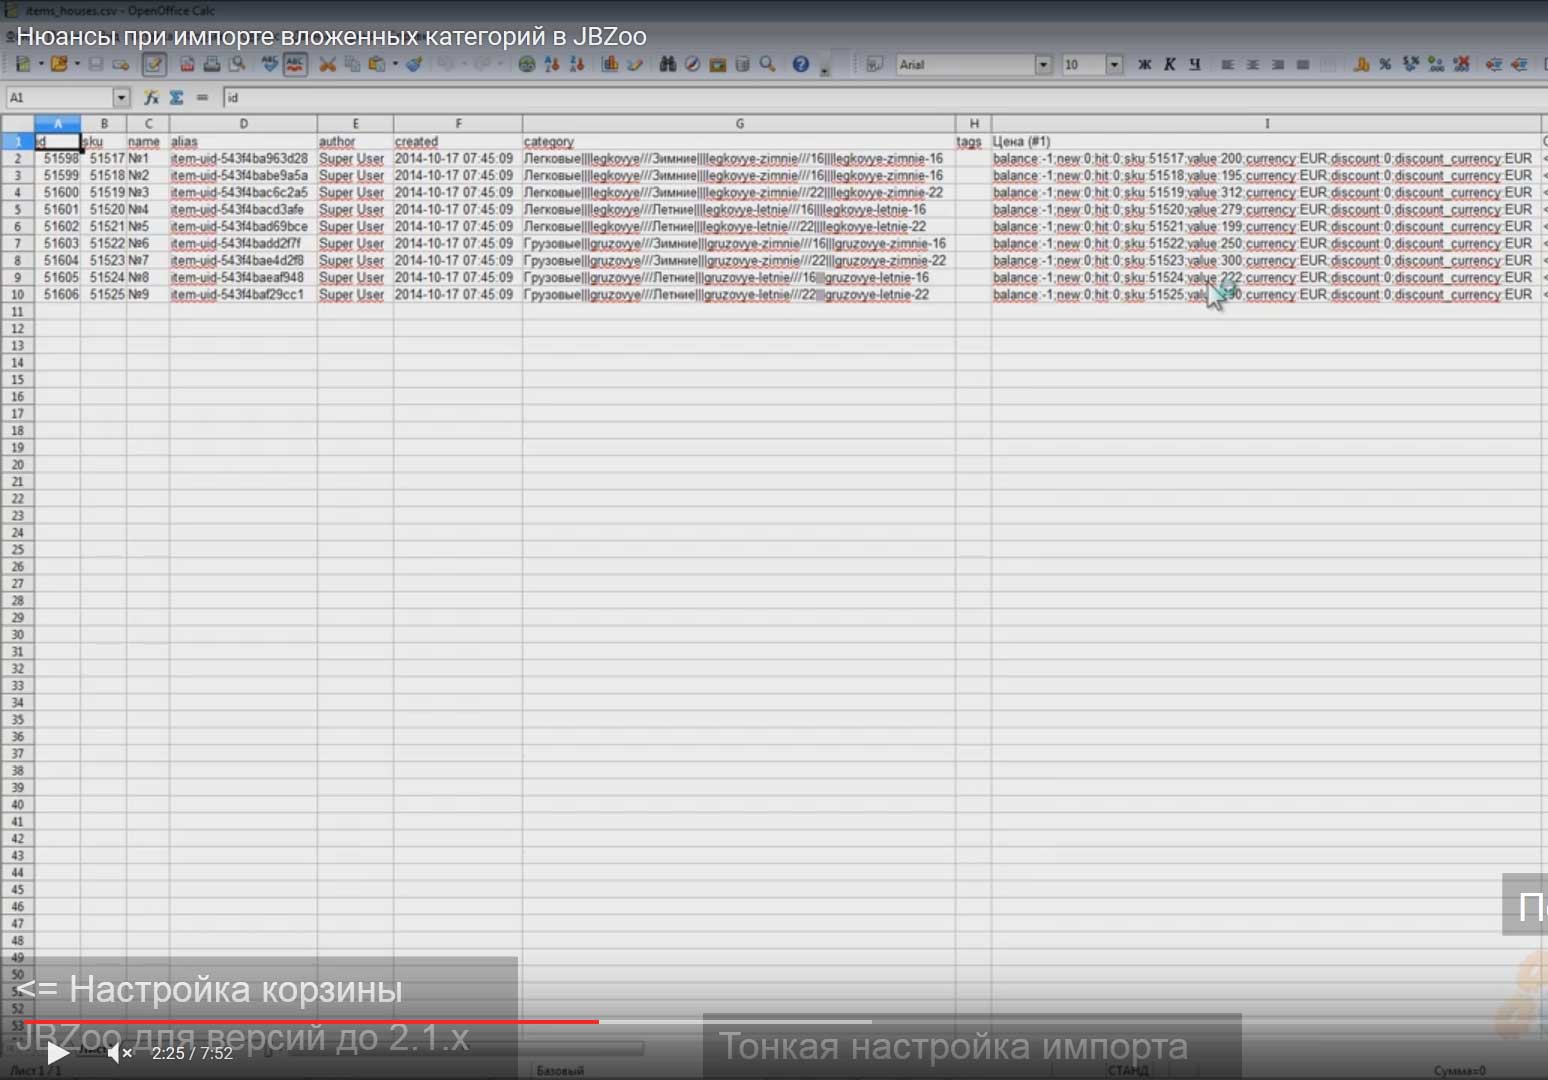Create a new spreadsheet document
This screenshot has height=1080, width=1548.
pyautogui.click(x=23, y=64)
